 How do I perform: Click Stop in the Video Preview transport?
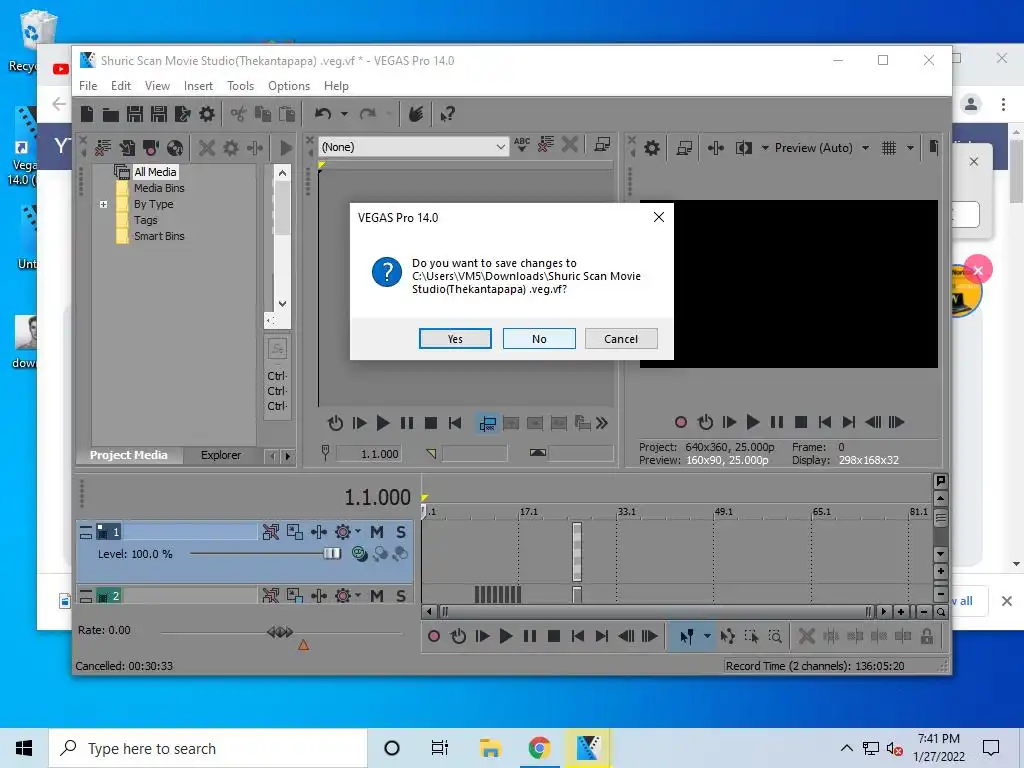(x=801, y=422)
